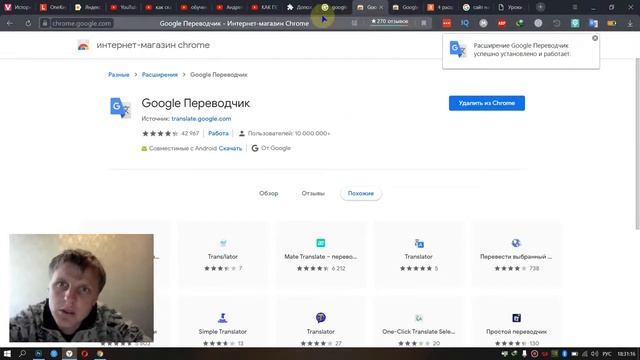Click the star rating 42 967 reviews
The image size is (640, 360).
point(170,133)
